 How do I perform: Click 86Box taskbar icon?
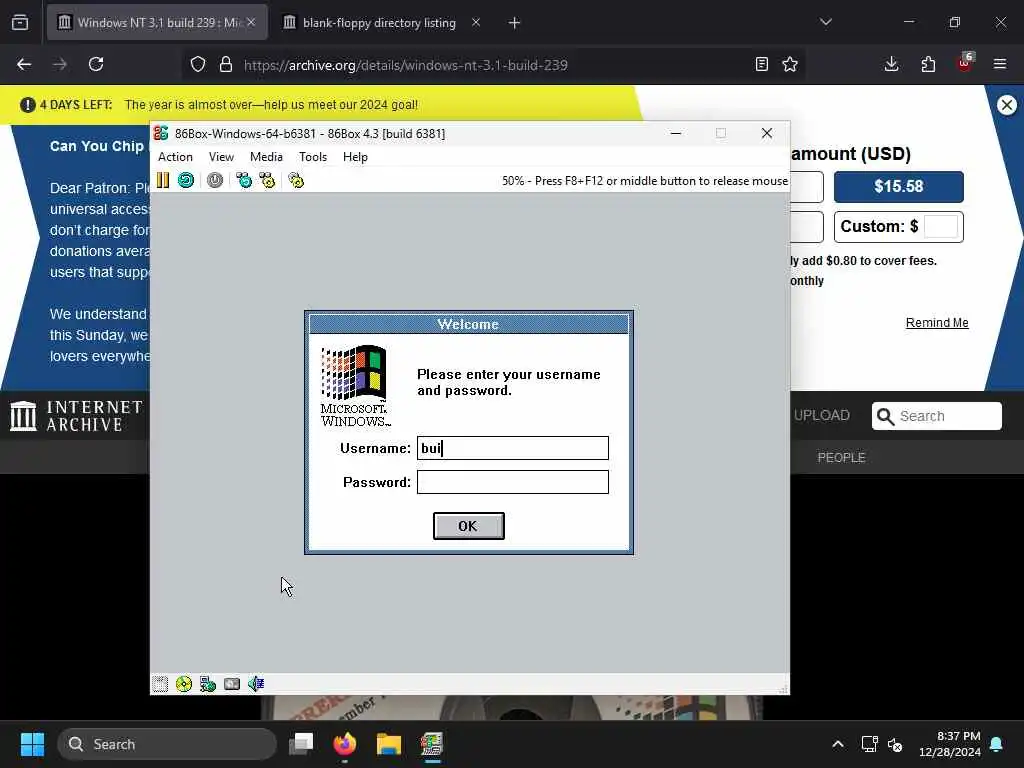point(432,744)
